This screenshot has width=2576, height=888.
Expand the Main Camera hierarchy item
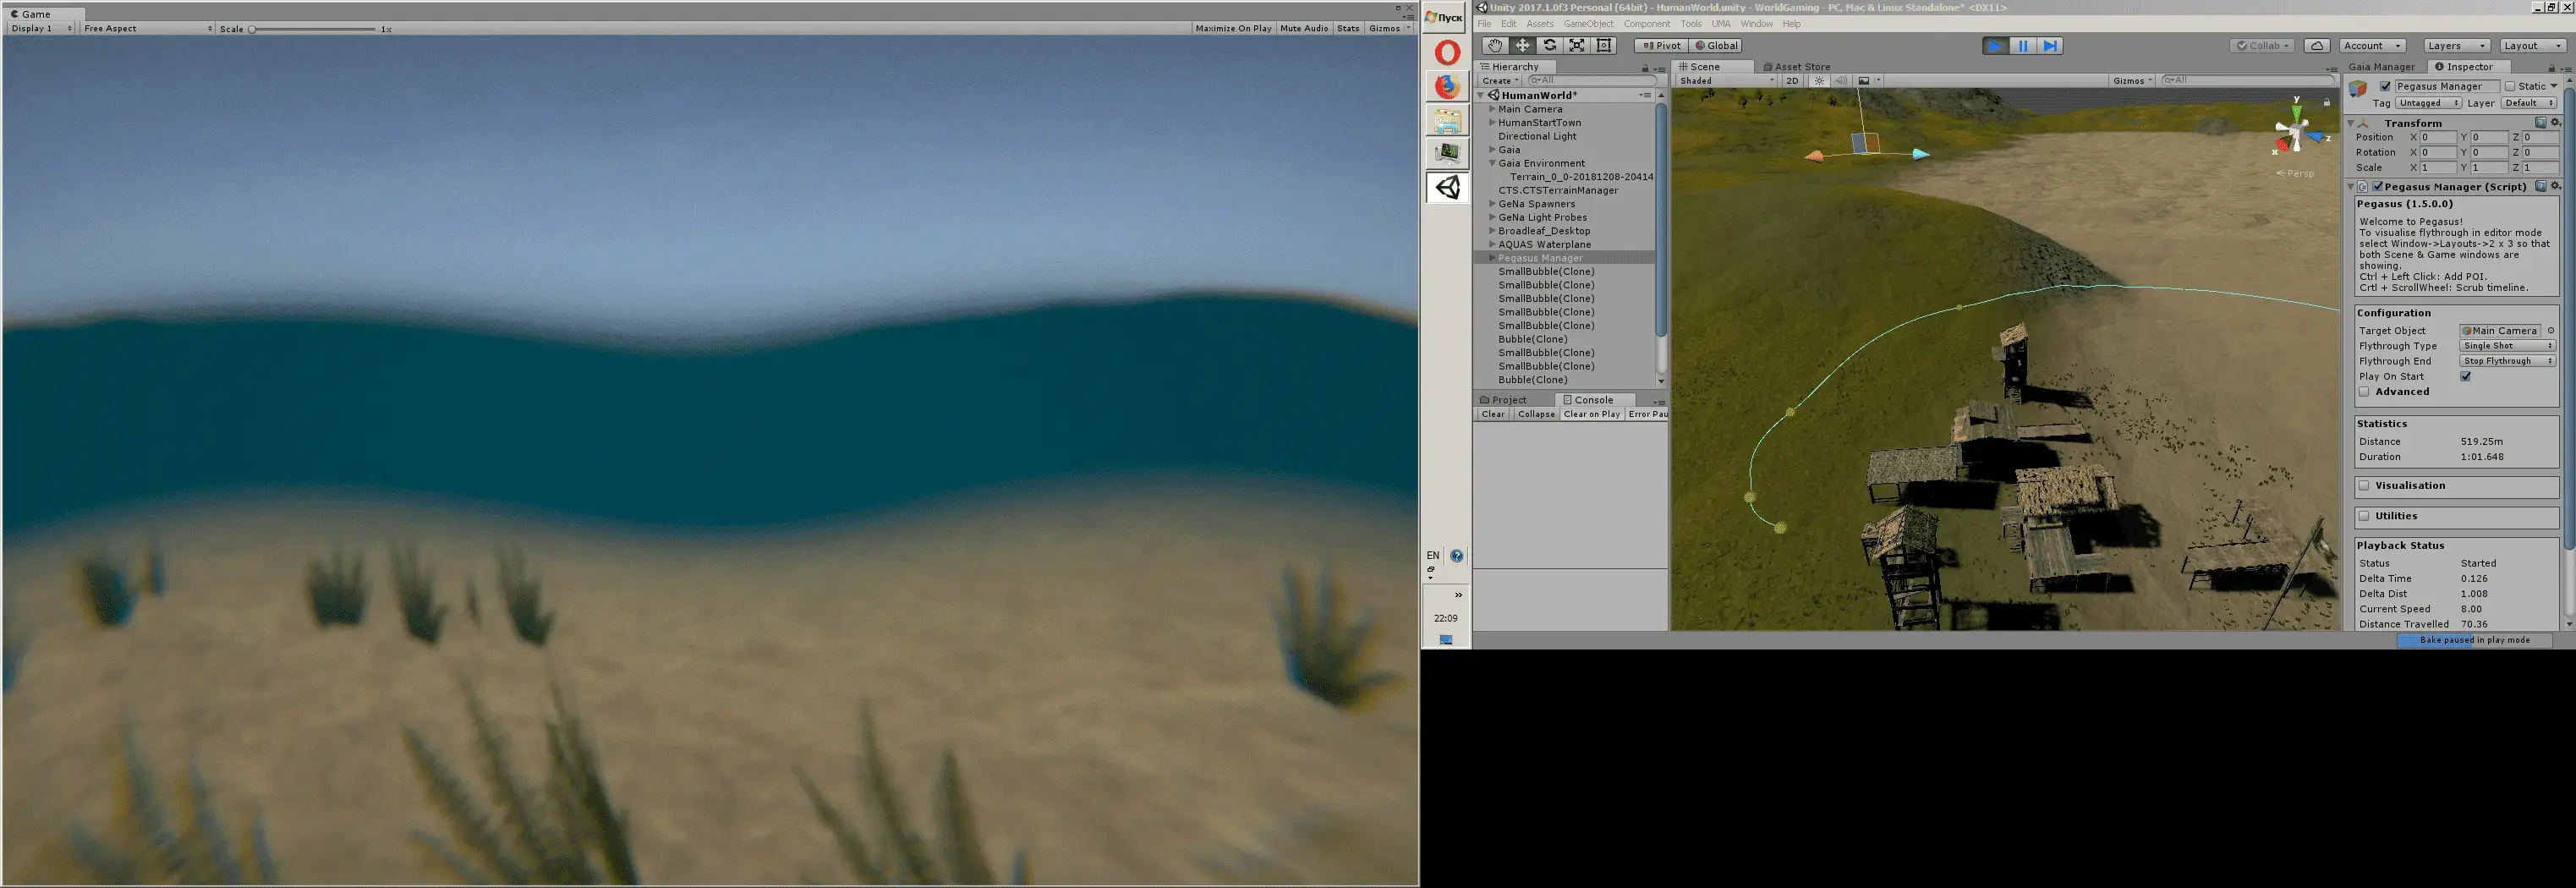(x=1492, y=109)
